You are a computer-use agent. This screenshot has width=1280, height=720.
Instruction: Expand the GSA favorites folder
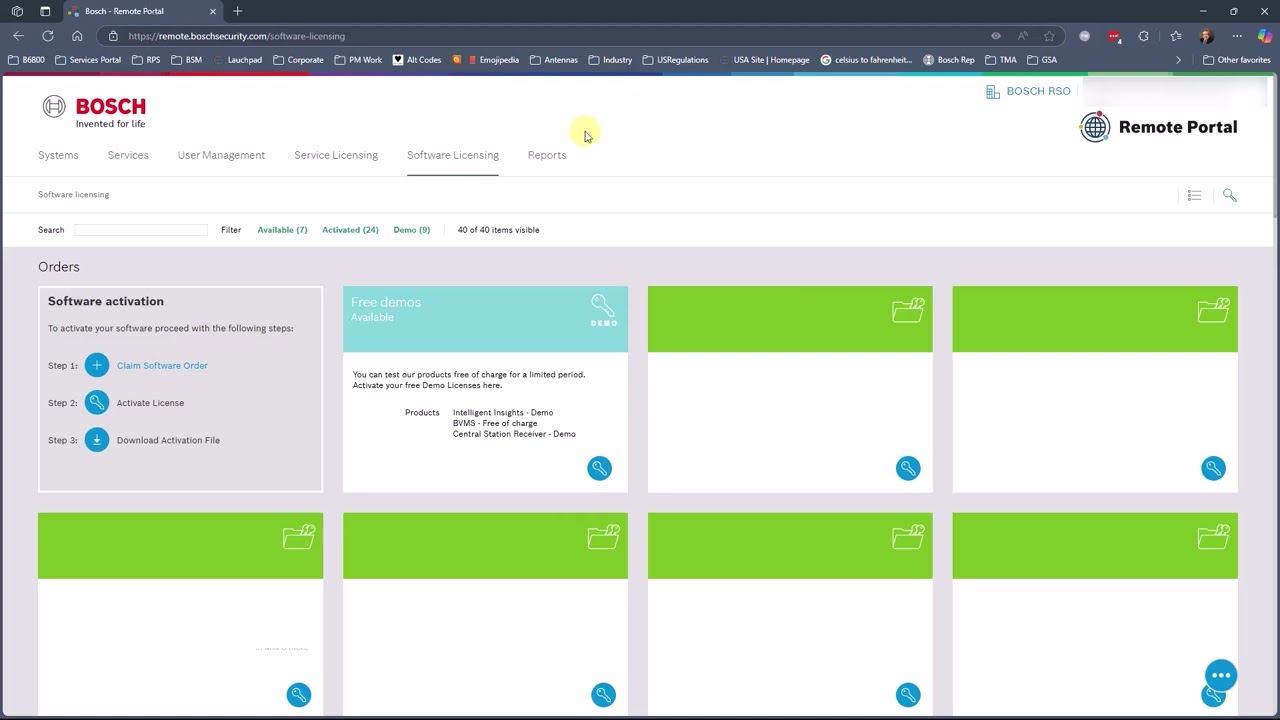1041,60
